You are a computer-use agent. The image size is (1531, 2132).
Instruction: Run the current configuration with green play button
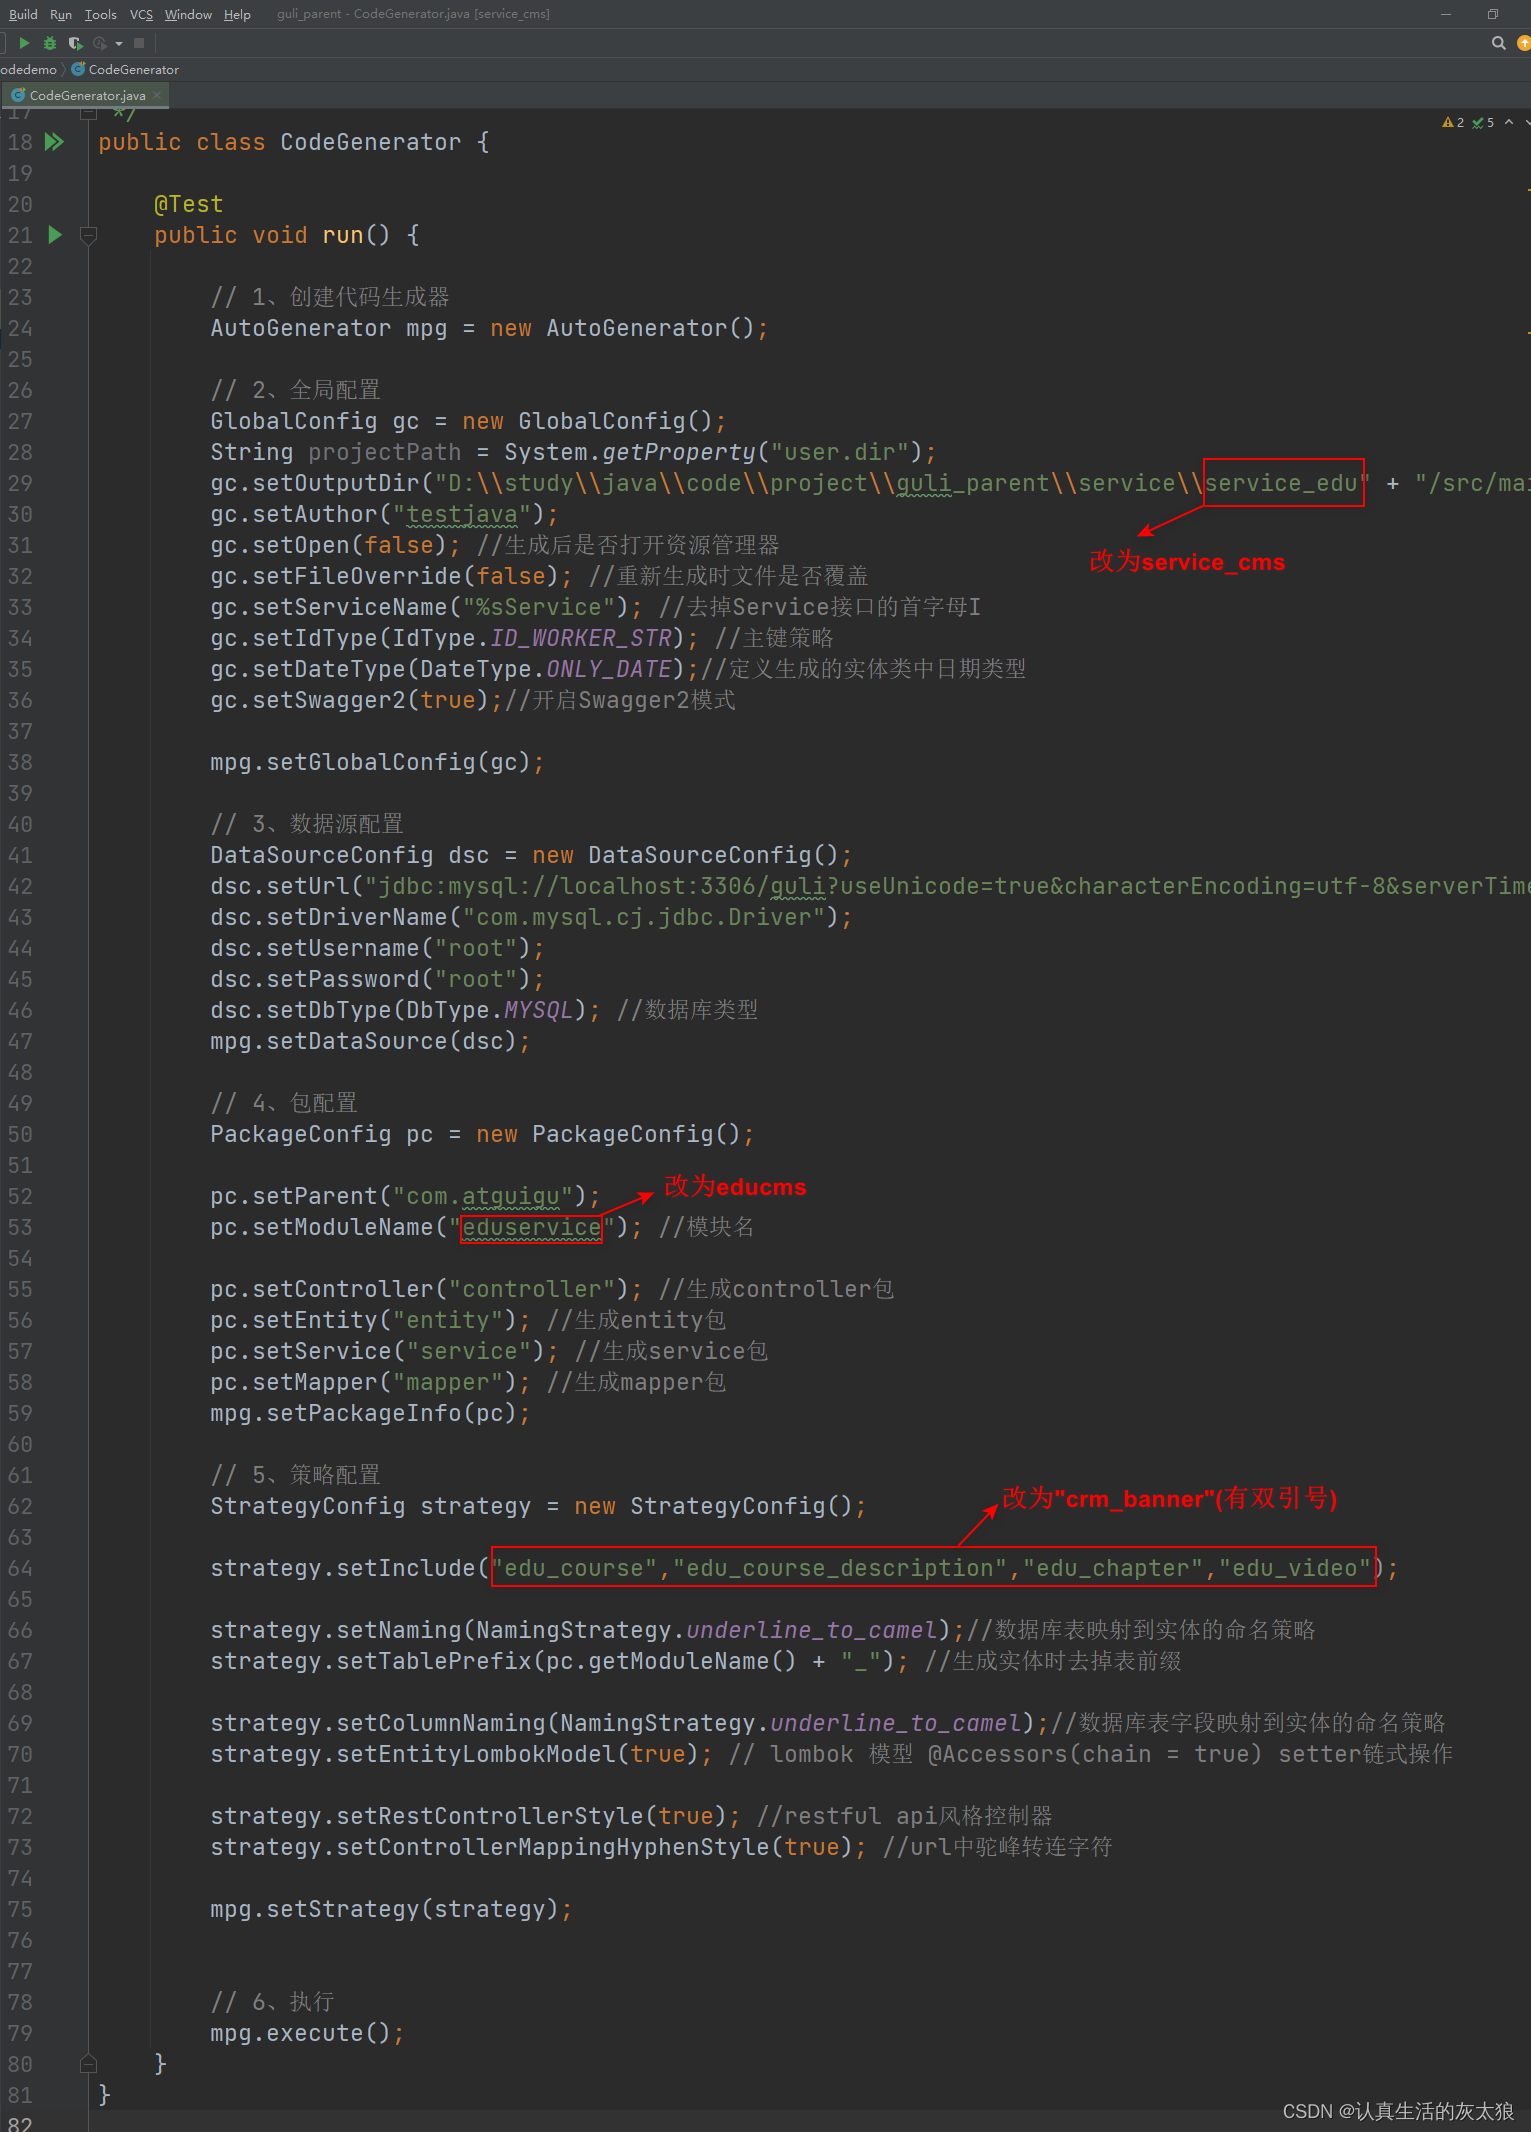pos(24,43)
